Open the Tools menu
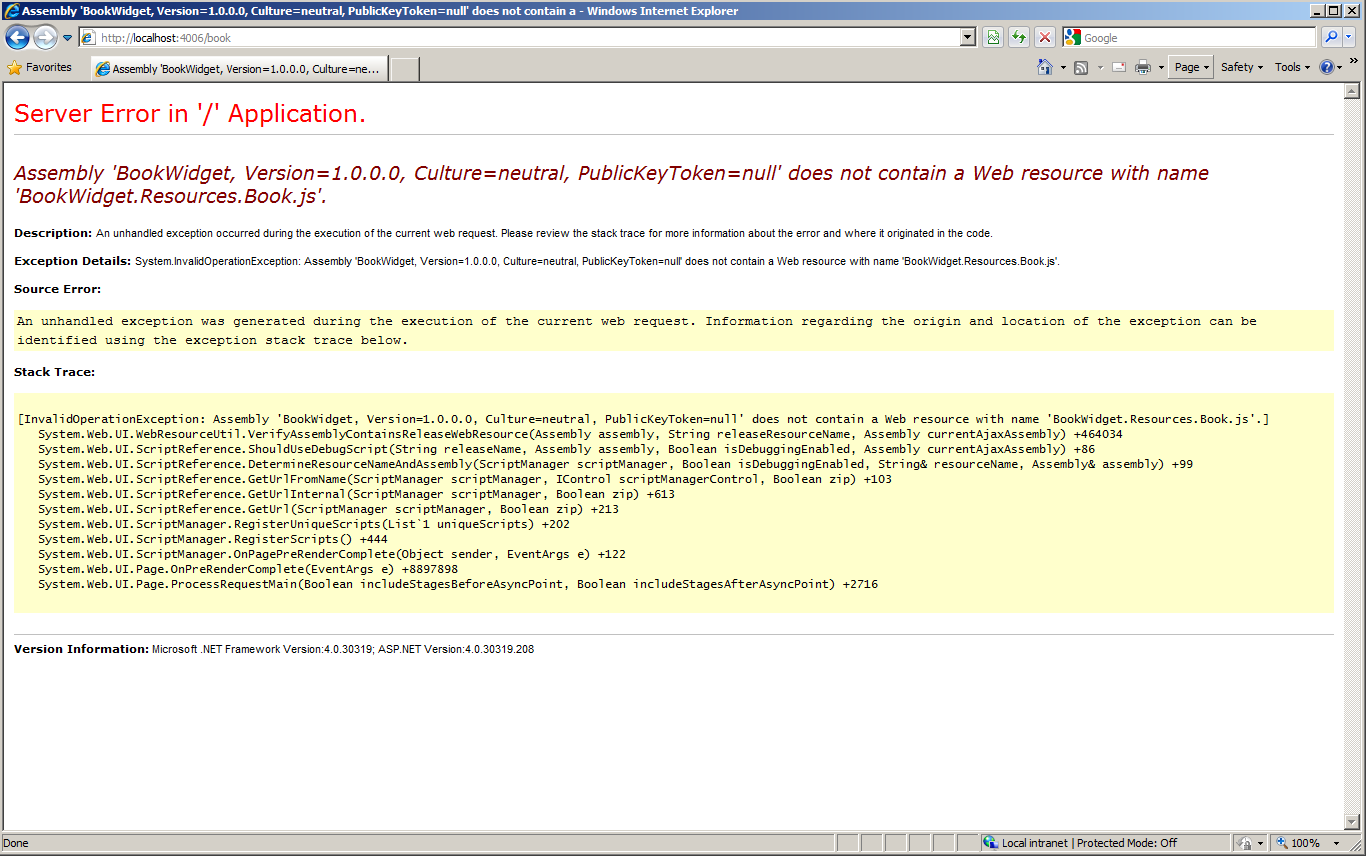This screenshot has width=1366, height=856. pos(1292,67)
